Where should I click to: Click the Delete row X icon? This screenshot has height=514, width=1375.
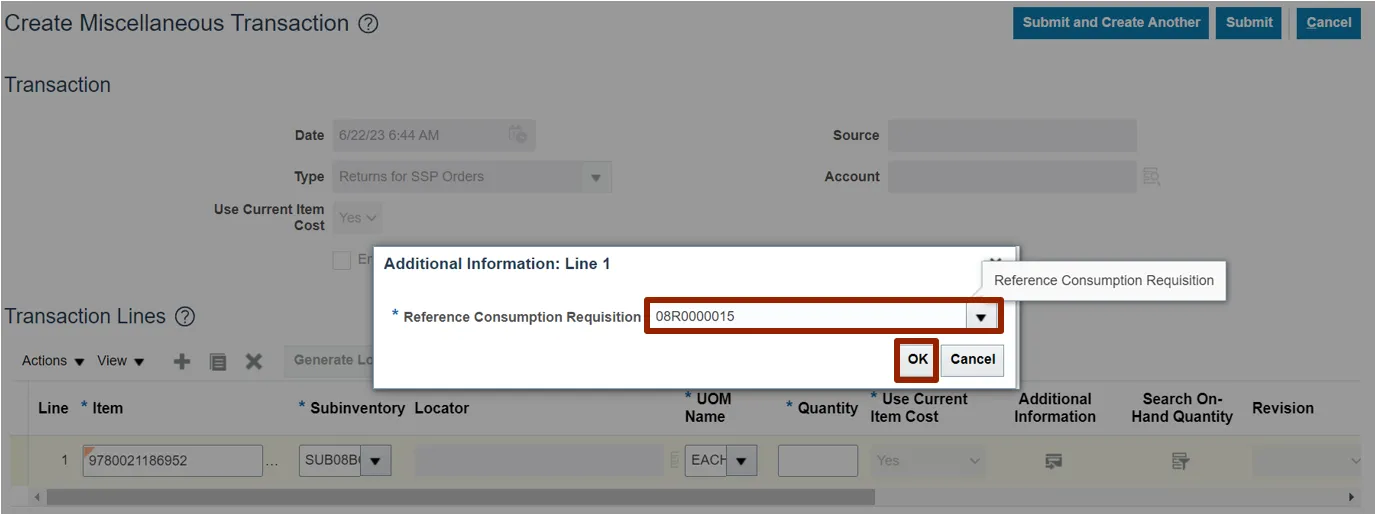(x=254, y=361)
